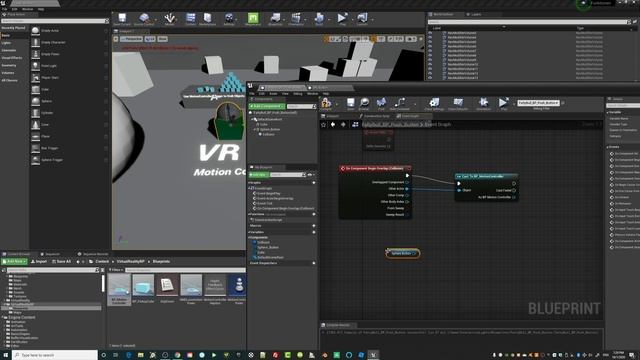The image size is (640, 360).
Task: Select Point Light in Place Actors
Action: [69, 66]
